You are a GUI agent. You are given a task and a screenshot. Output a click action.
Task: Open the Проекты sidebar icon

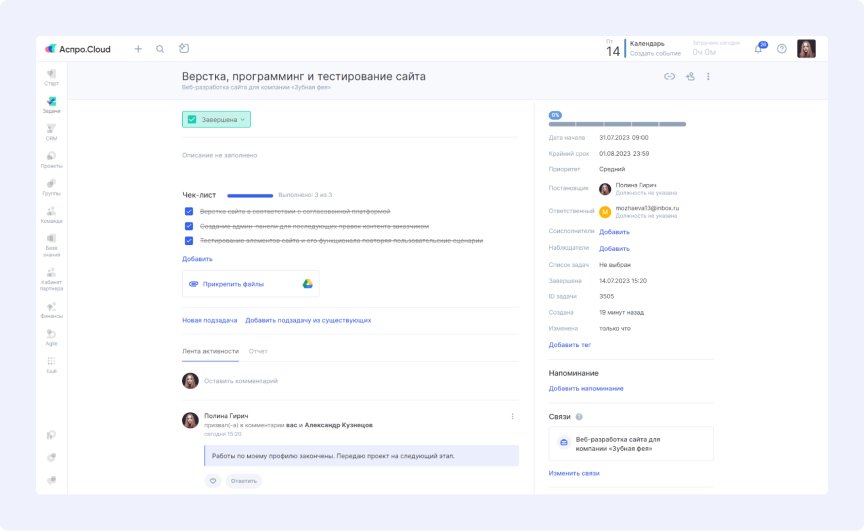click(x=51, y=160)
